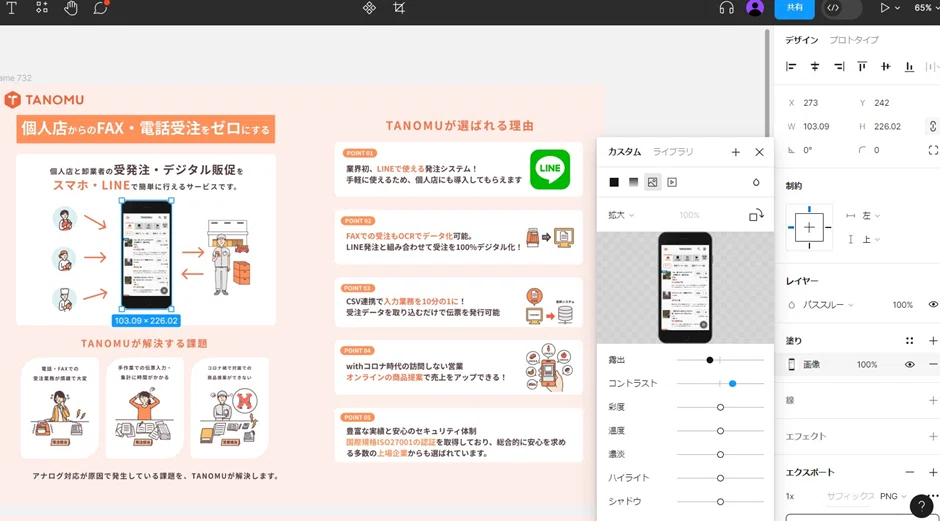Switch to デザイン tab
This screenshot has height=521, width=940.
(802, 40)
